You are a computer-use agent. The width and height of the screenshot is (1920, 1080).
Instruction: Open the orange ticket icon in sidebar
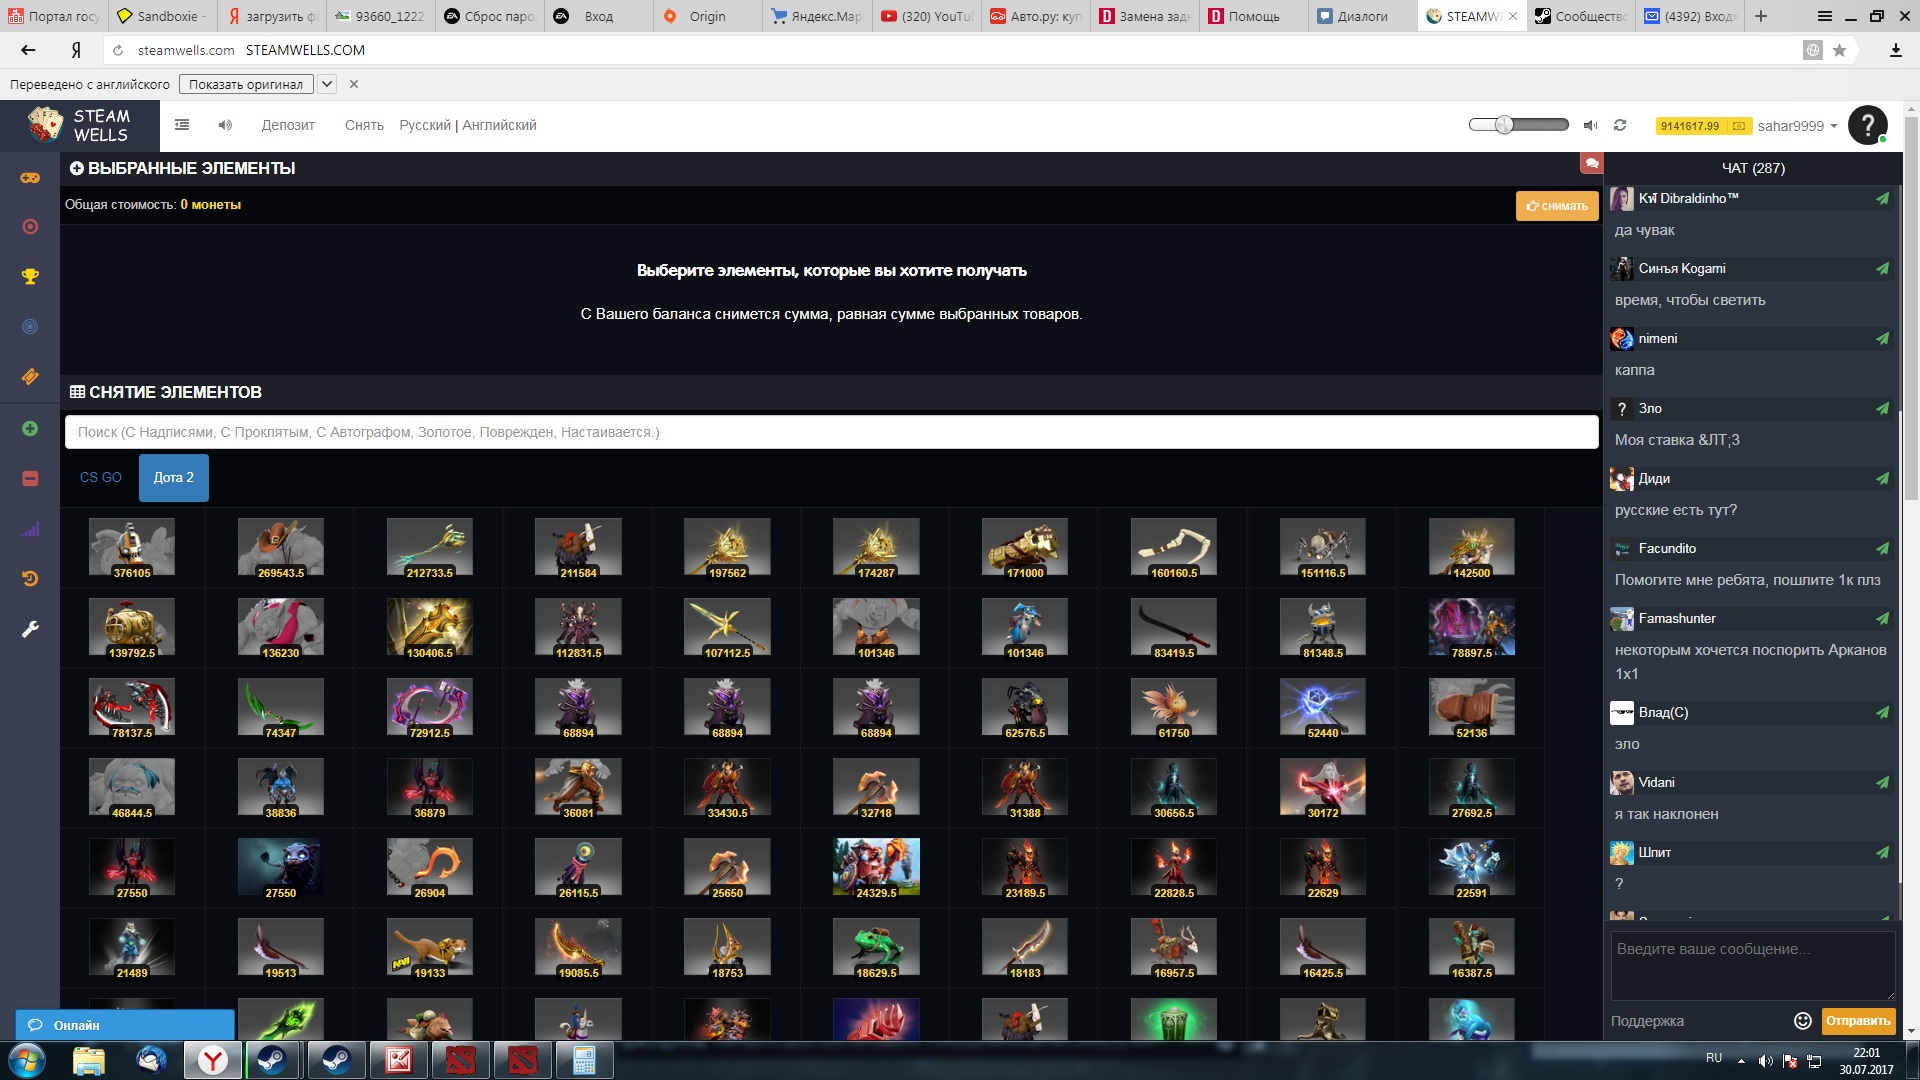(30, 377)
